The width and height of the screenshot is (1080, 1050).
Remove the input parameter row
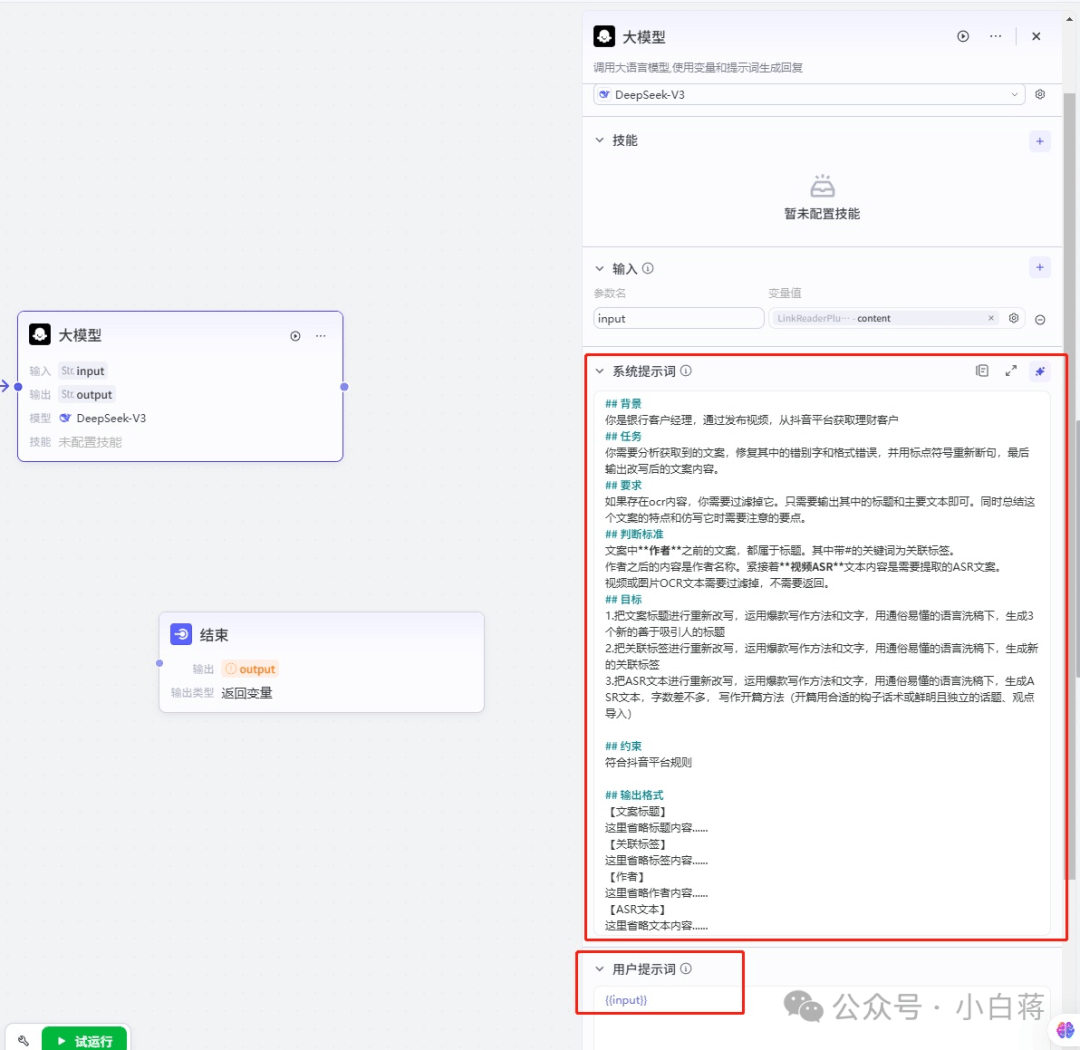(x=1040, y=319)
